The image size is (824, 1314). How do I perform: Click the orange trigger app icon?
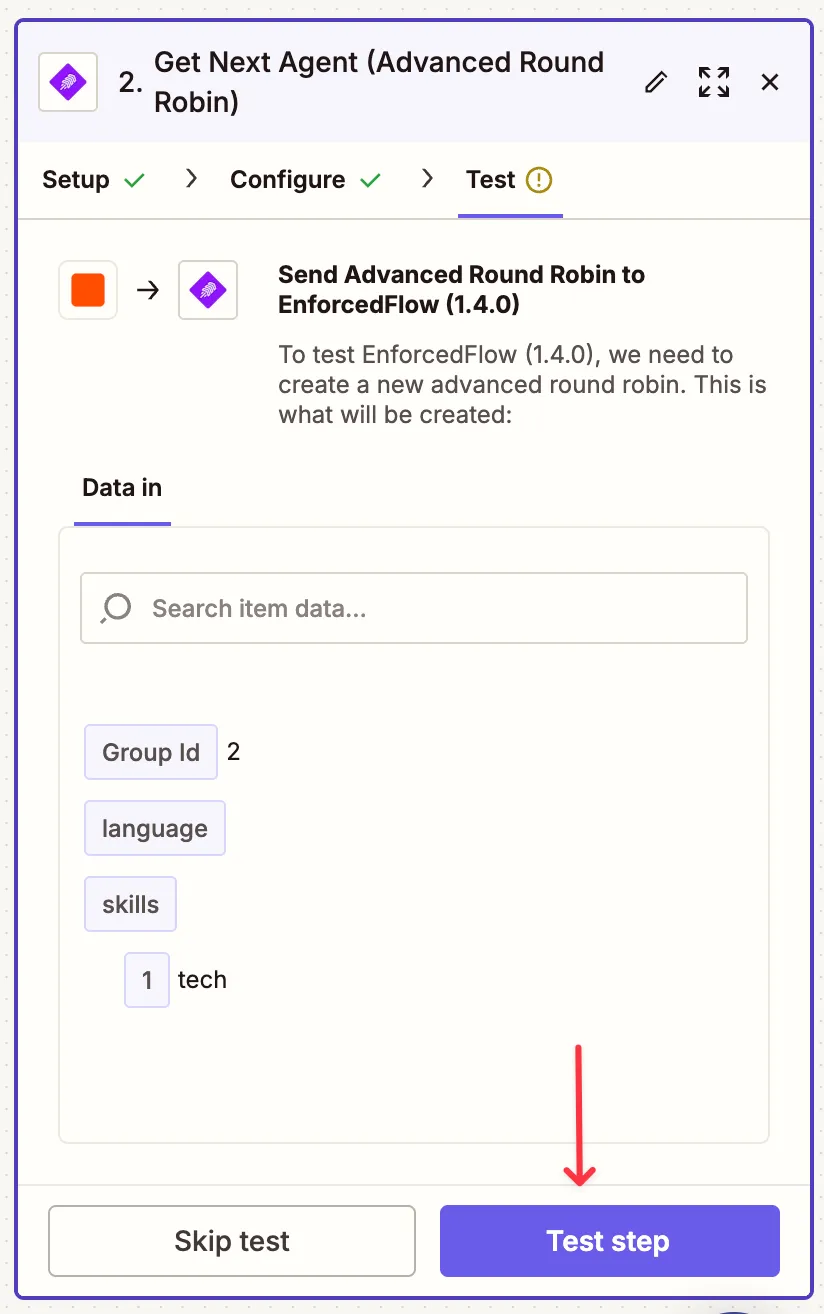click(x=88, y=291)
